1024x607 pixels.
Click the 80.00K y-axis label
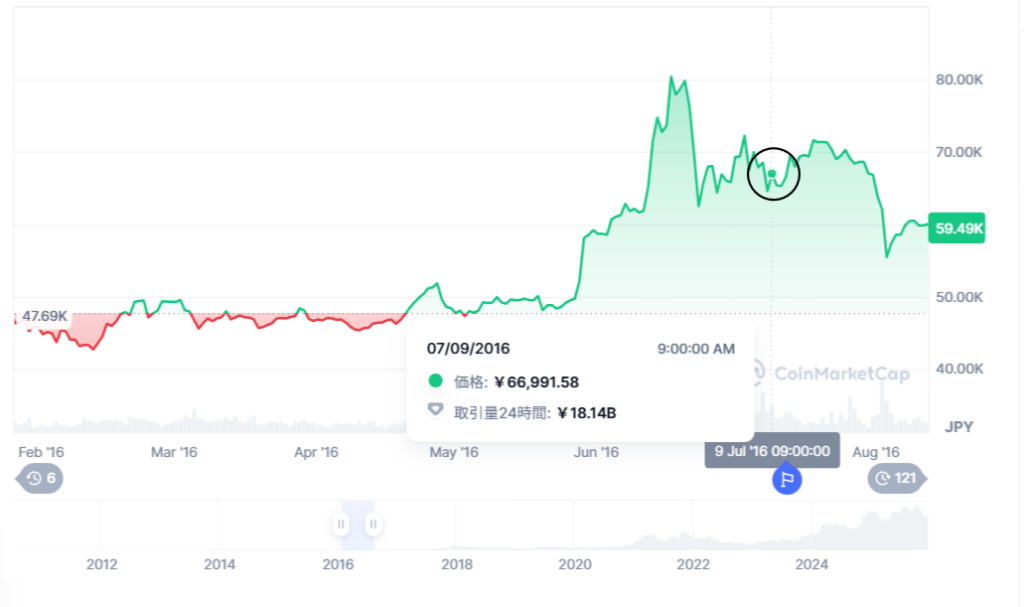959,80
